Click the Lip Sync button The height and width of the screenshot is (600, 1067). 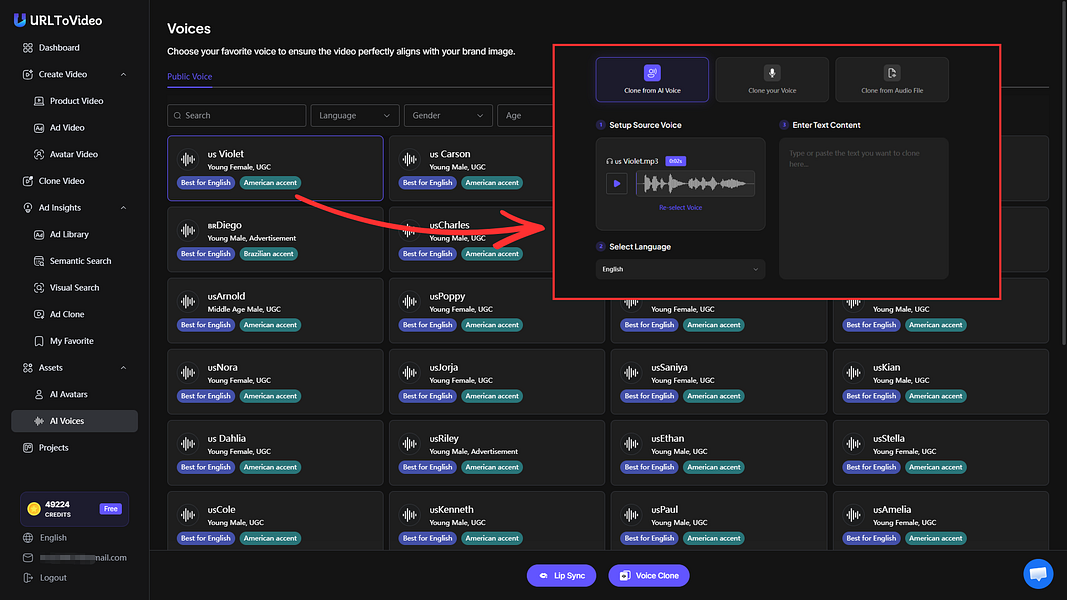561,576
